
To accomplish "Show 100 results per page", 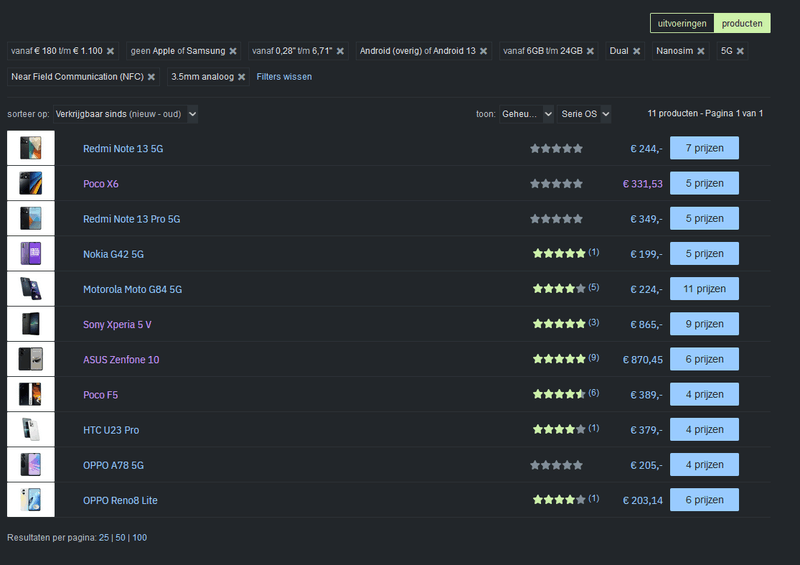I will [140, 537].
